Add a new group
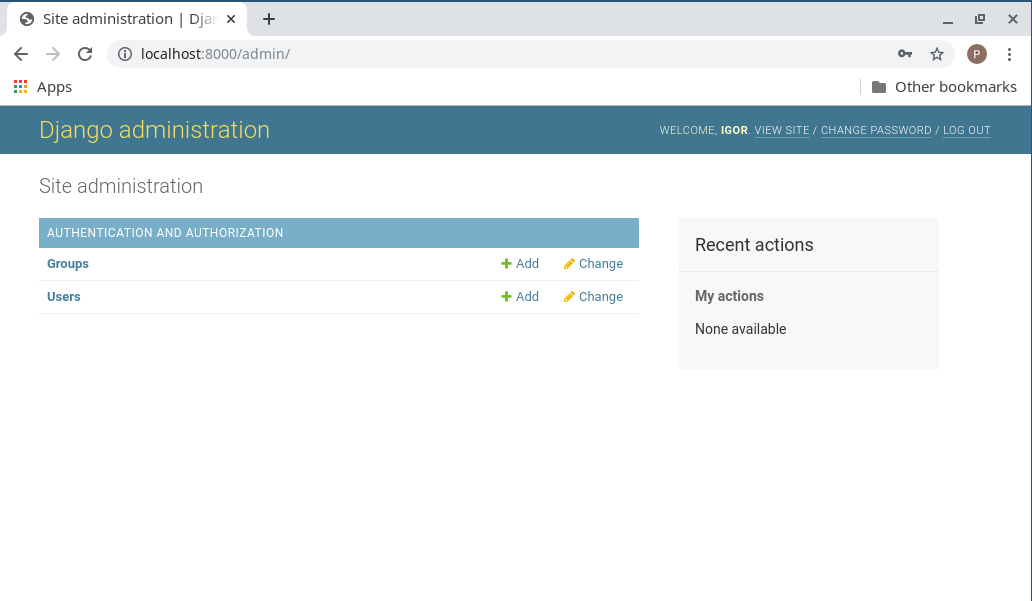The image size is (1032, 601). click(x=520, y=264)
